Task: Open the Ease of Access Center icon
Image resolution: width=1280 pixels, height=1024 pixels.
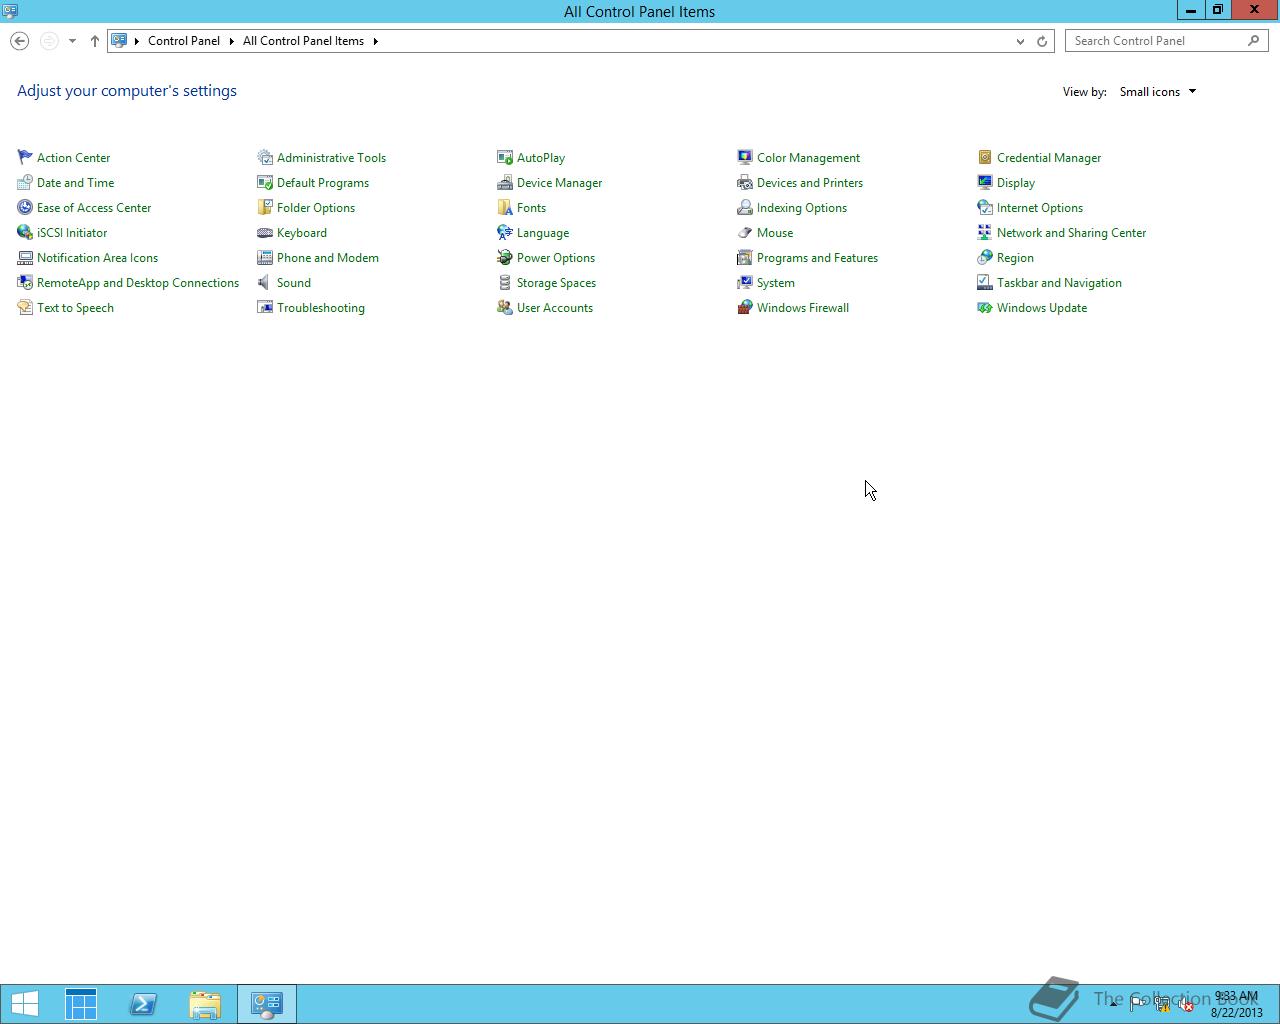Action: pyautogui.click(x=25, y=207)
